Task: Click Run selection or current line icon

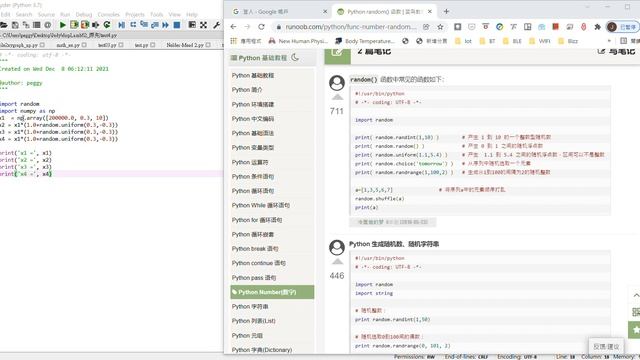Action: tap(96, 25)
